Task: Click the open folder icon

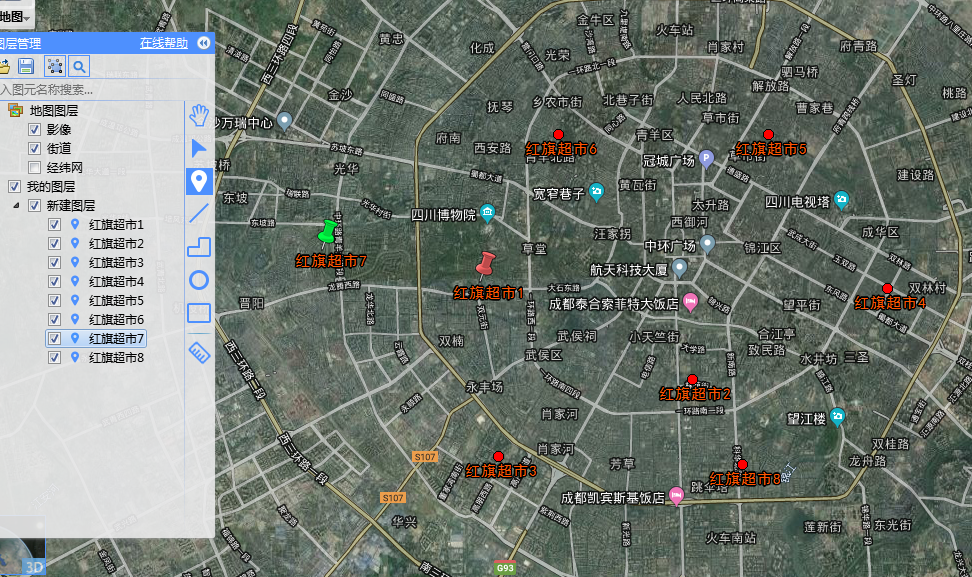Action: (x=4, y=66)
